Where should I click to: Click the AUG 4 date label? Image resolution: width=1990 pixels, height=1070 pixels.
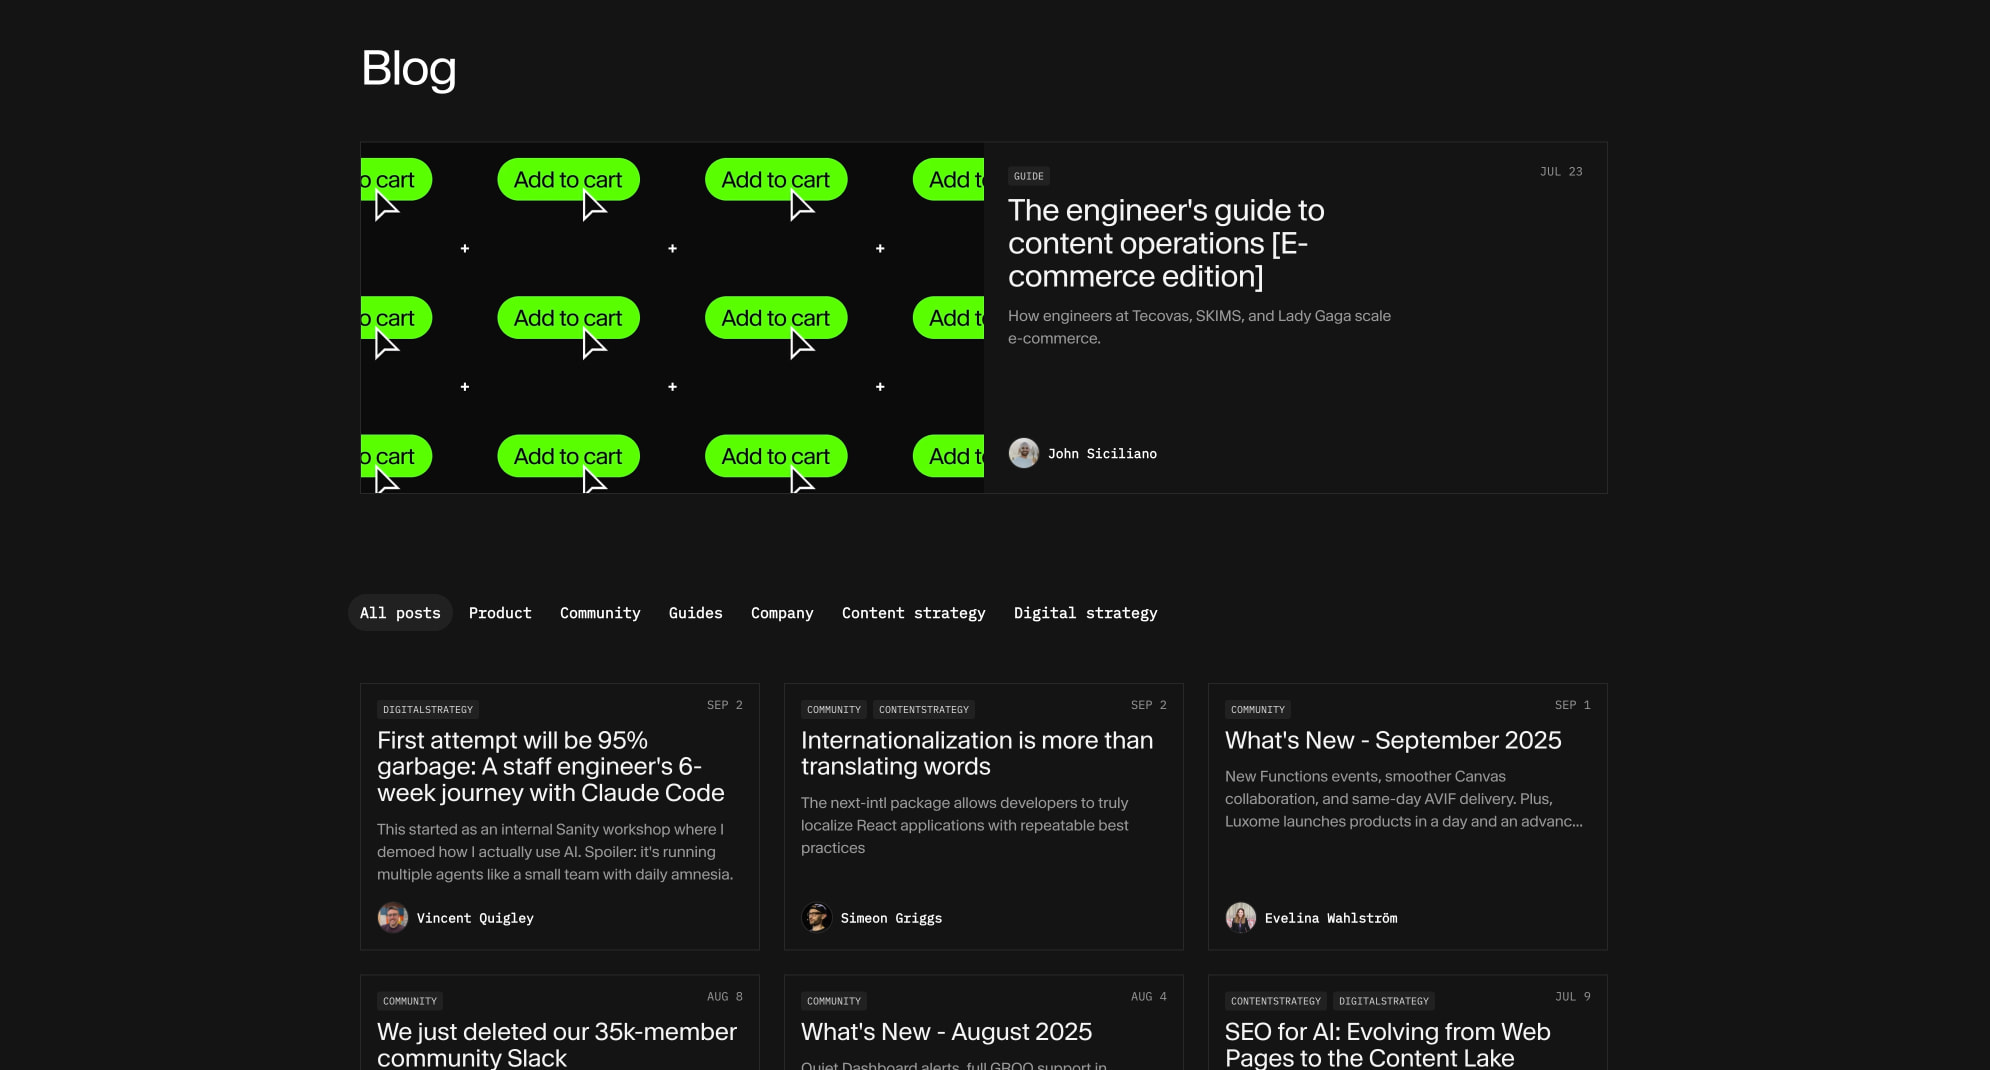(x=1149, y=997)
